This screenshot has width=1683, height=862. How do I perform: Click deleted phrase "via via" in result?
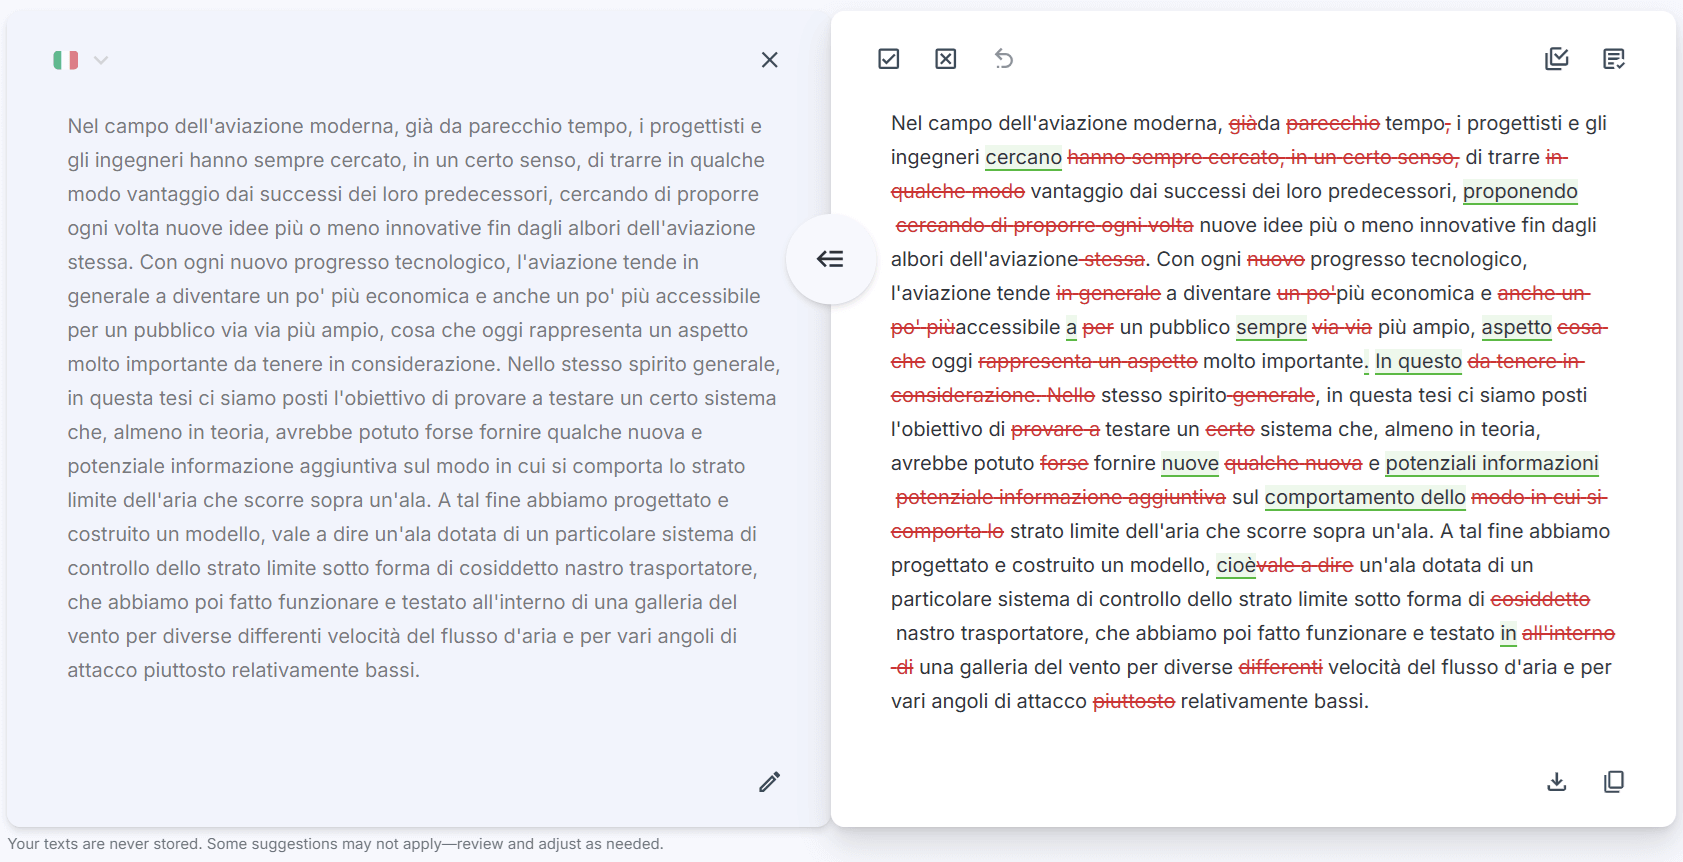click(x=1342, y=327)
